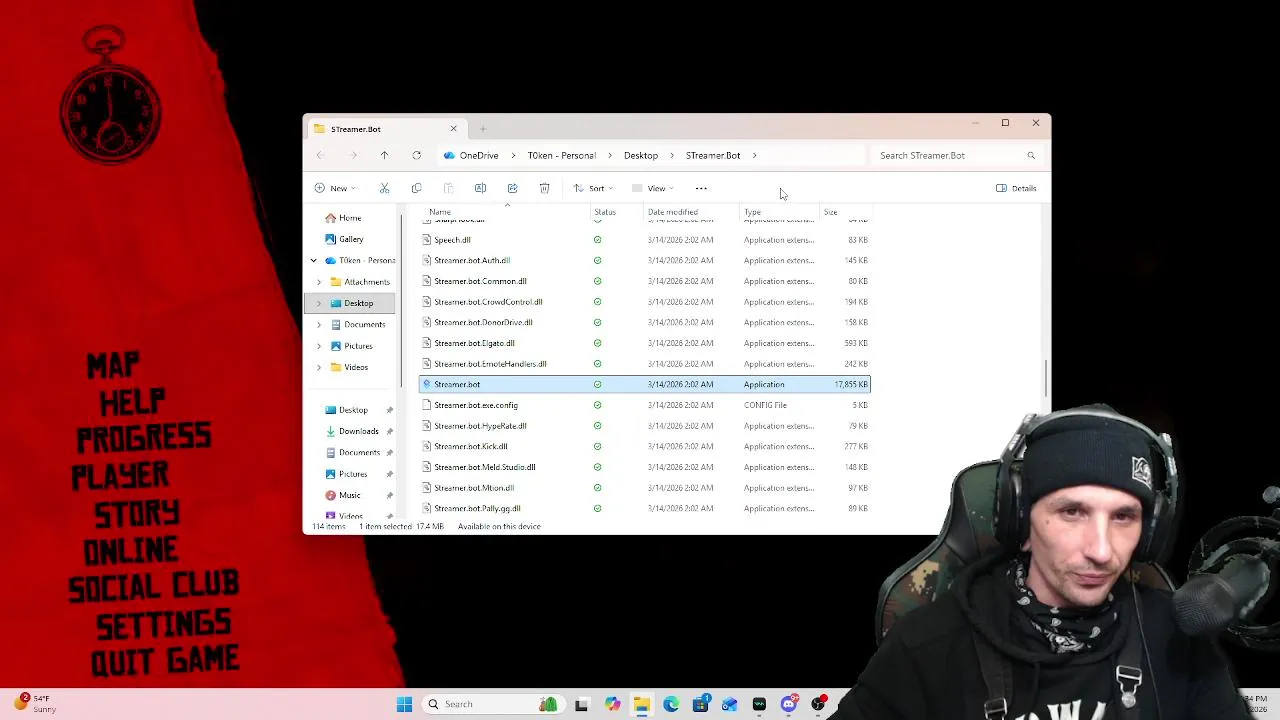The width and height of the screenshot is (1280, 720).
Task: Open Task View from taskbar
Action: tap(582, 704)
